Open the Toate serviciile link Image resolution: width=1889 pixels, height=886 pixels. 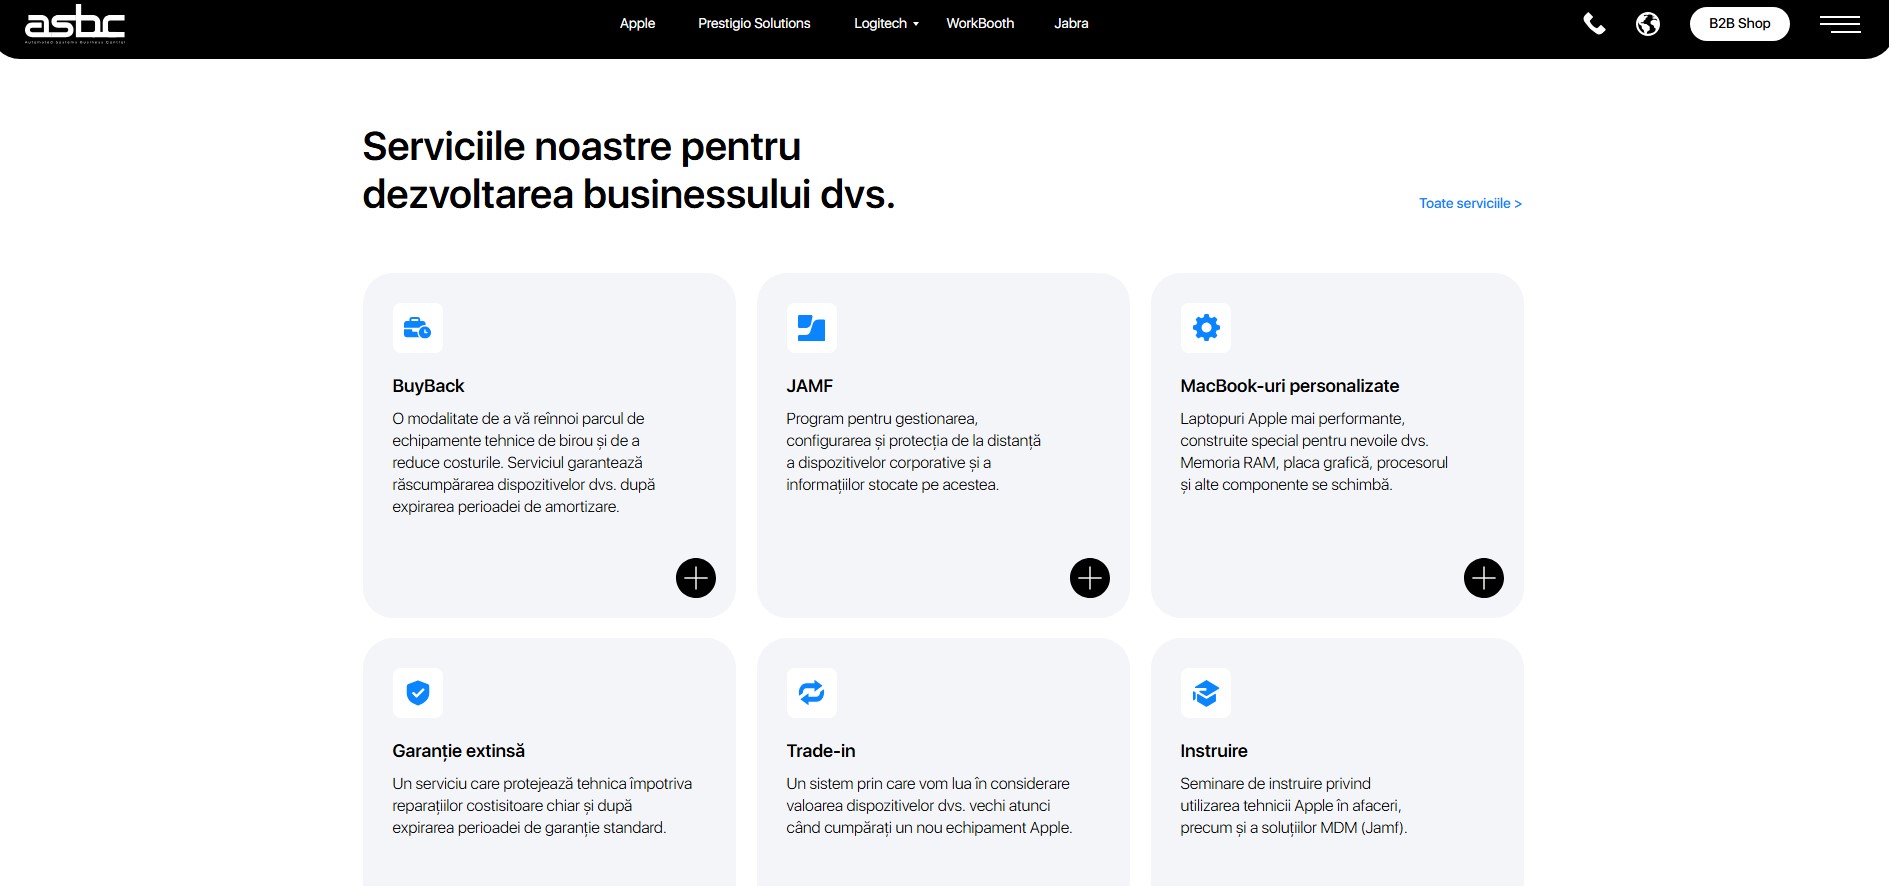click(x=1470, y=203)
